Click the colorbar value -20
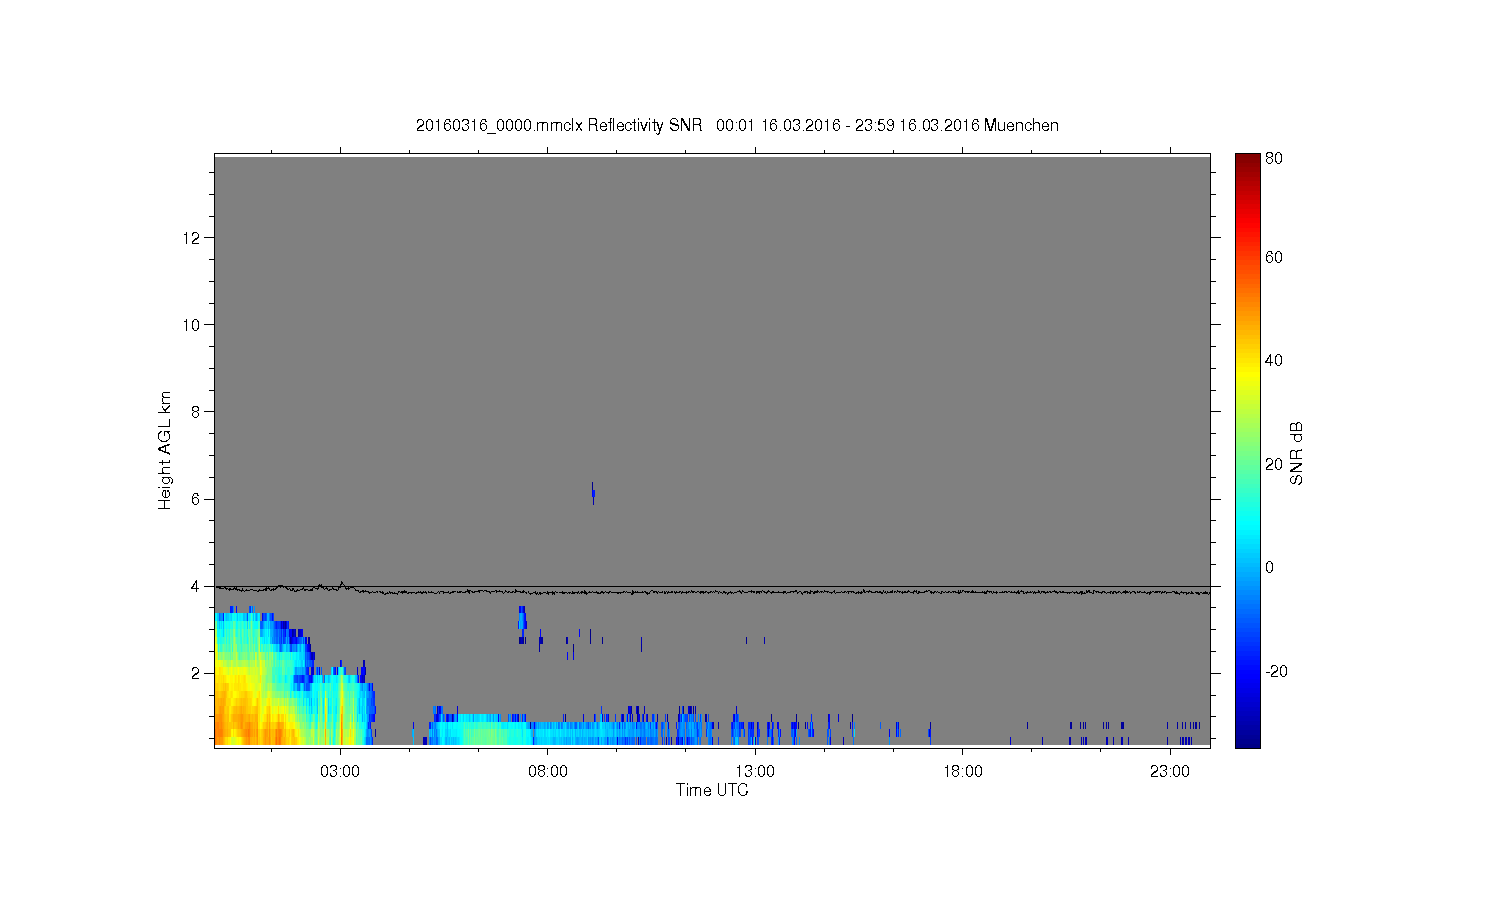The width and height of the screenshot is (1500, 900). (x=1276, y=671)
